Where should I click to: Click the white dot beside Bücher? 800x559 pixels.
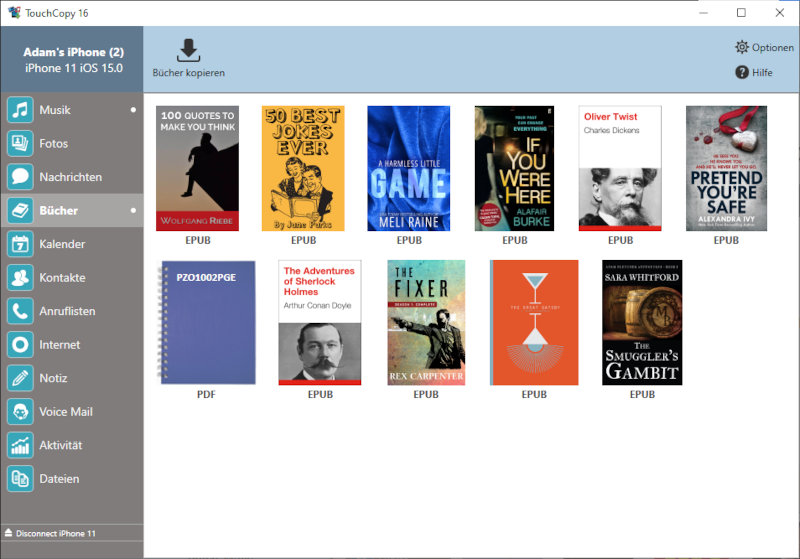click(133, 210)
